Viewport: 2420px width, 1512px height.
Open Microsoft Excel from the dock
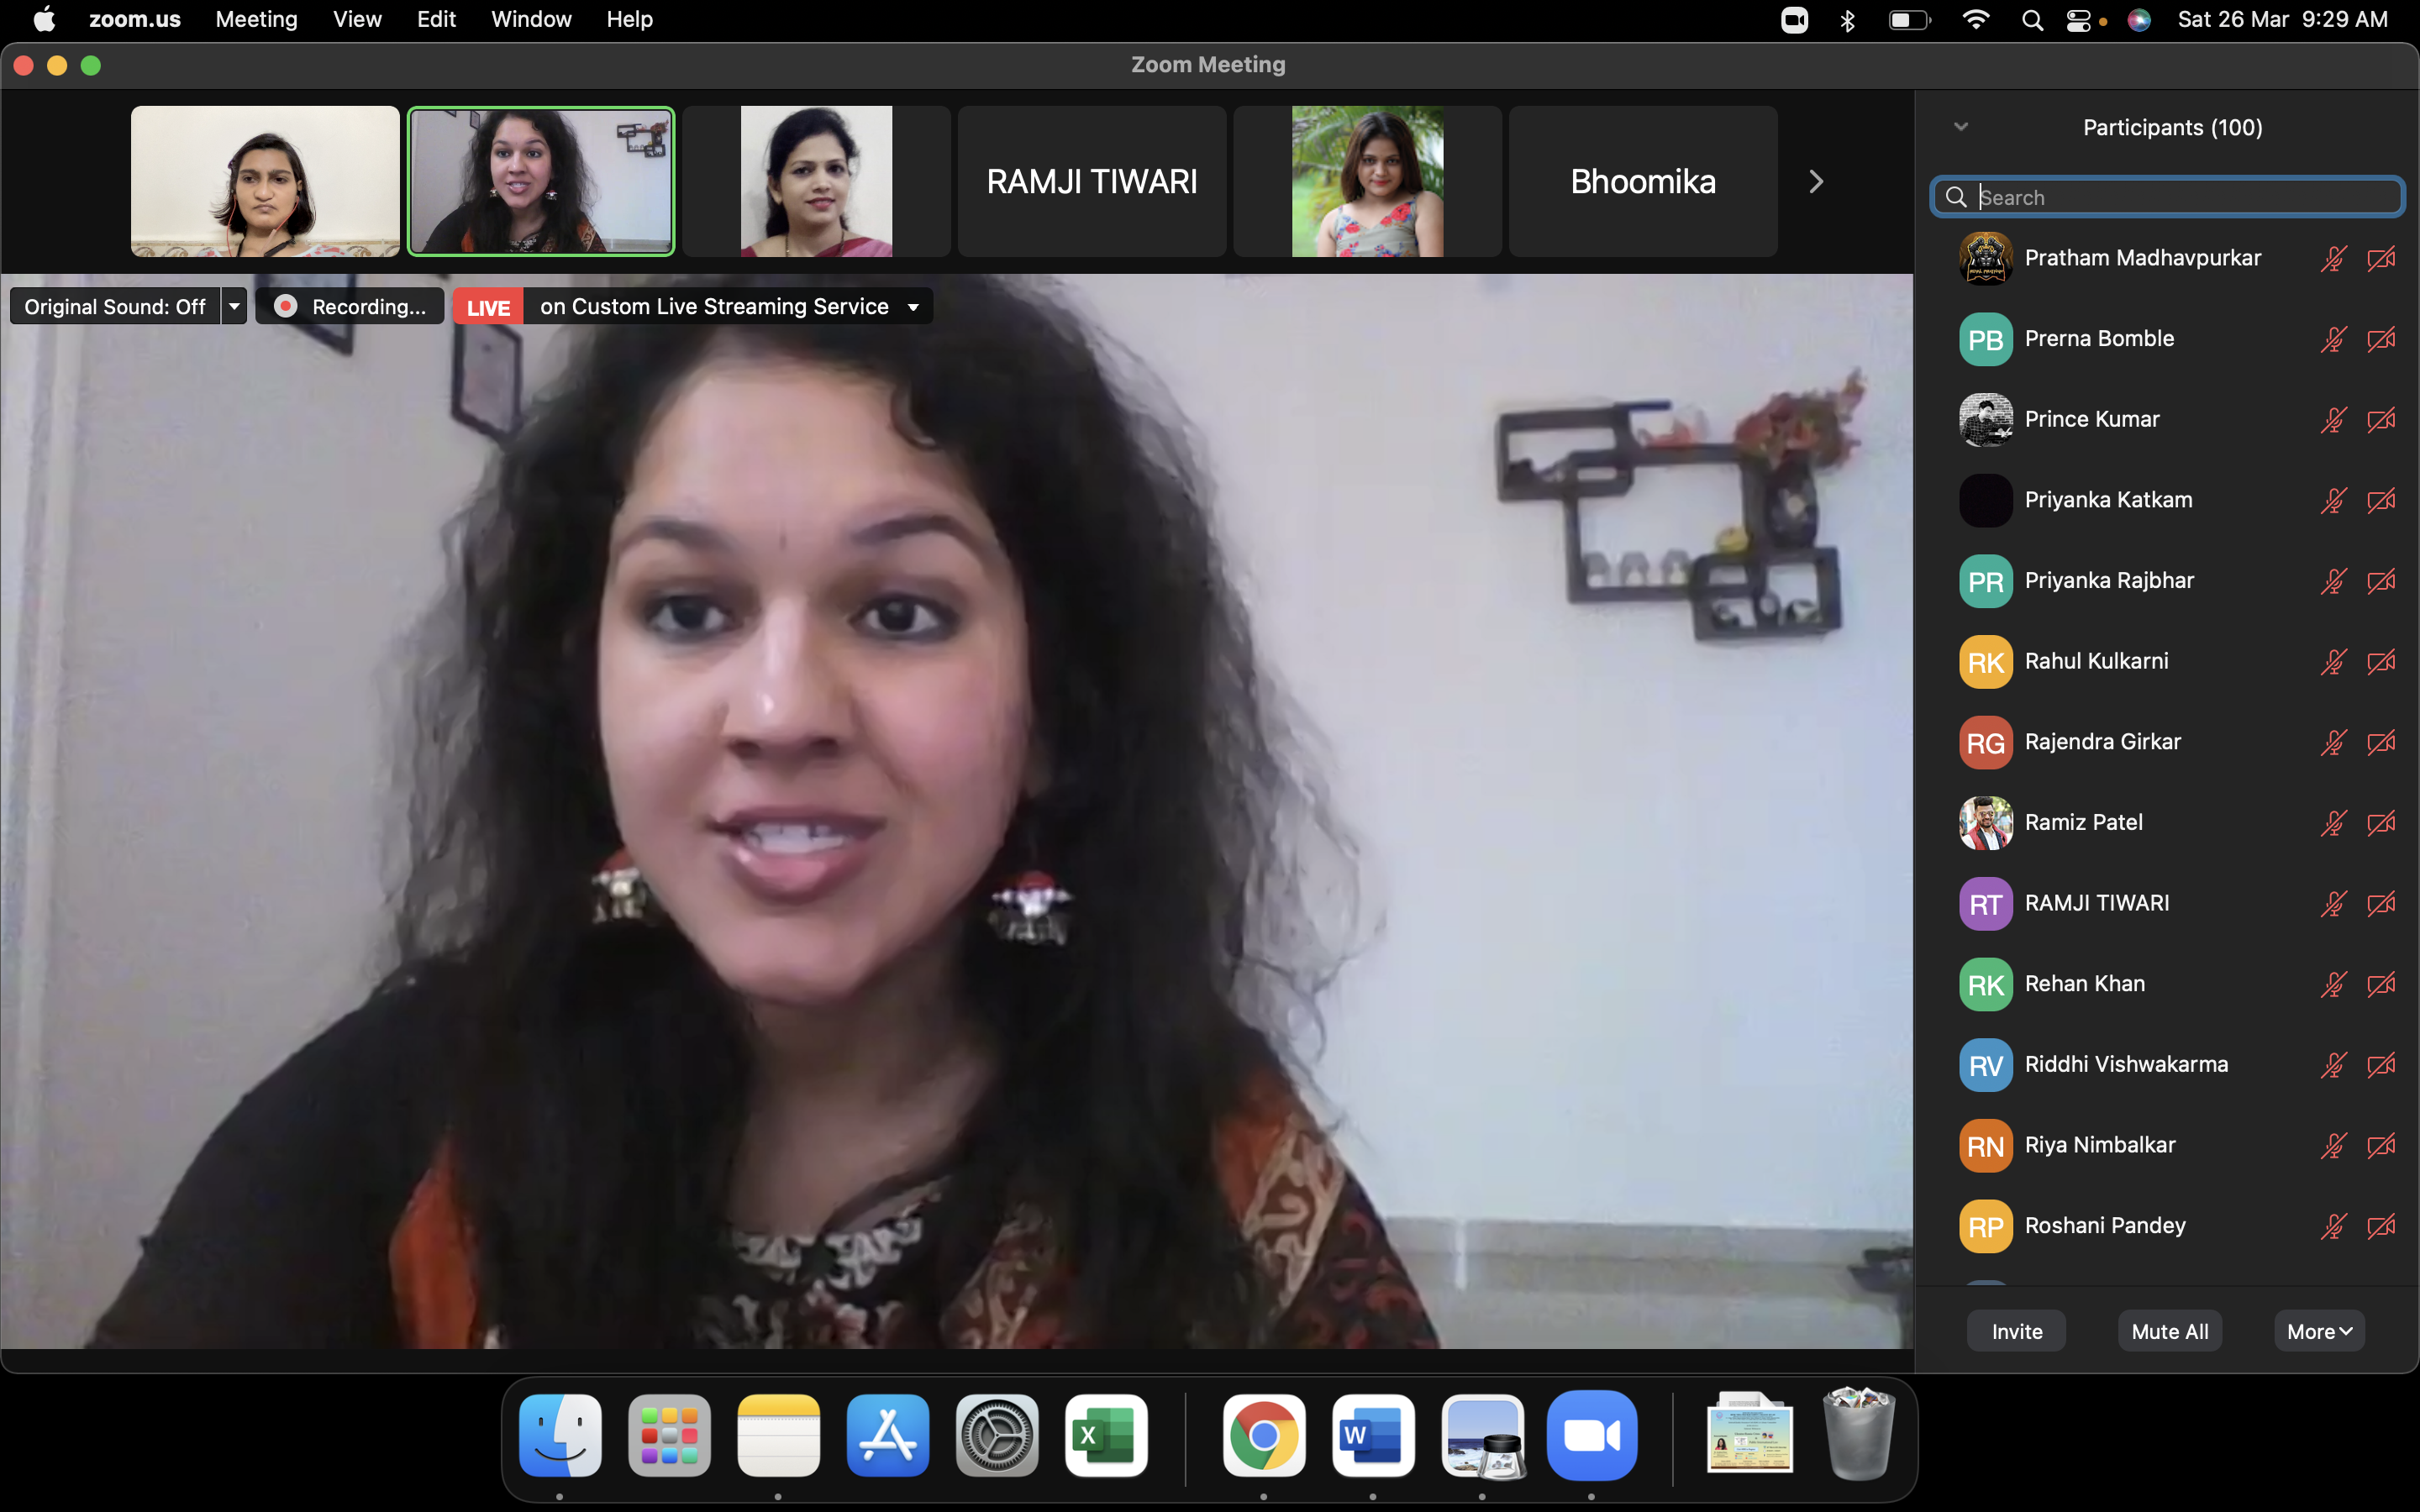tap(1106, 1436)
